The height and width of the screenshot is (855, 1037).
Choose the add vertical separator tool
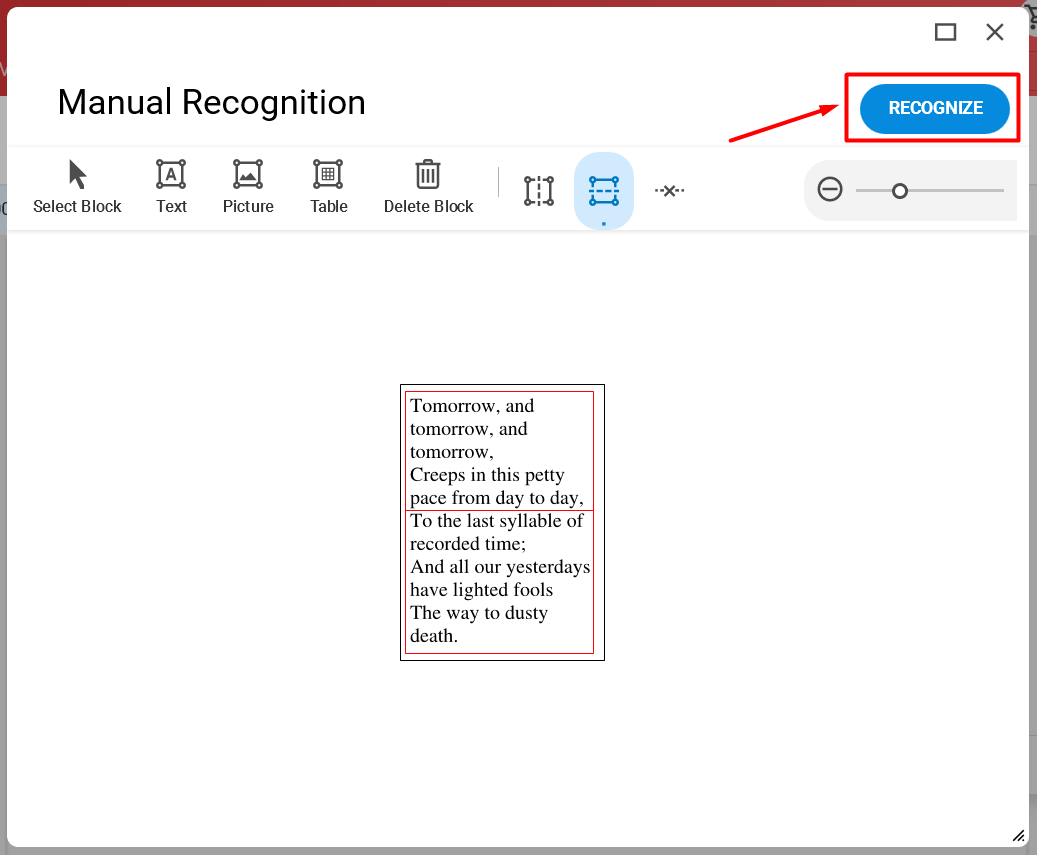coord(539,191)
